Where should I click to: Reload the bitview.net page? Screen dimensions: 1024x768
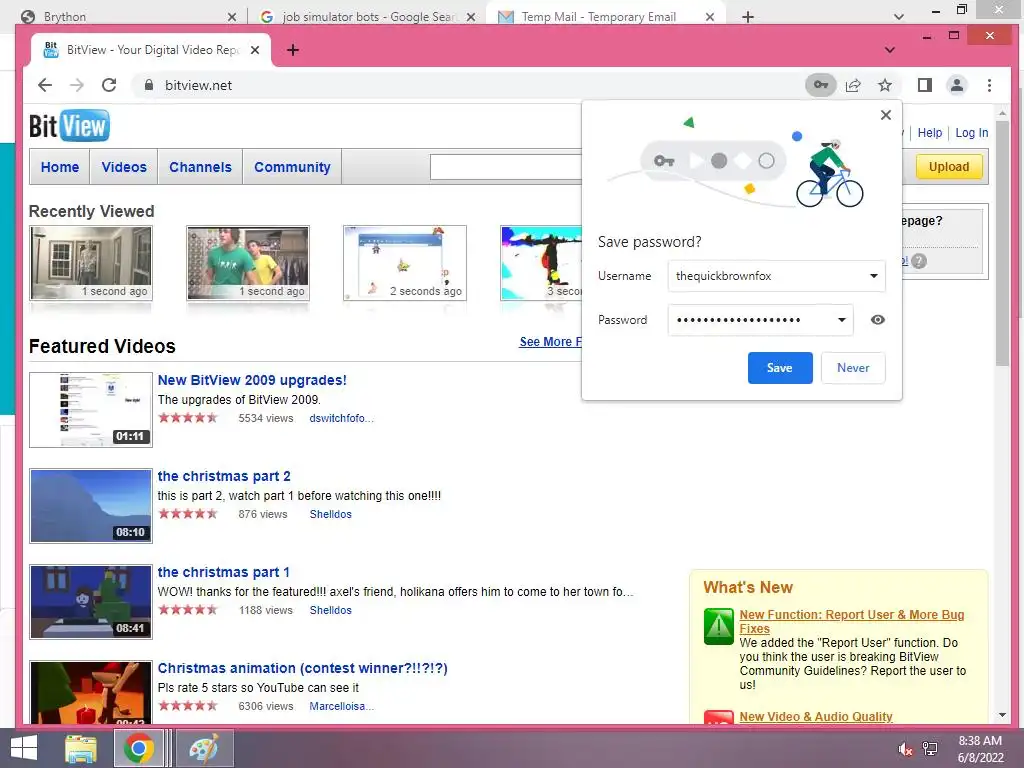click(x=109, y=85)
